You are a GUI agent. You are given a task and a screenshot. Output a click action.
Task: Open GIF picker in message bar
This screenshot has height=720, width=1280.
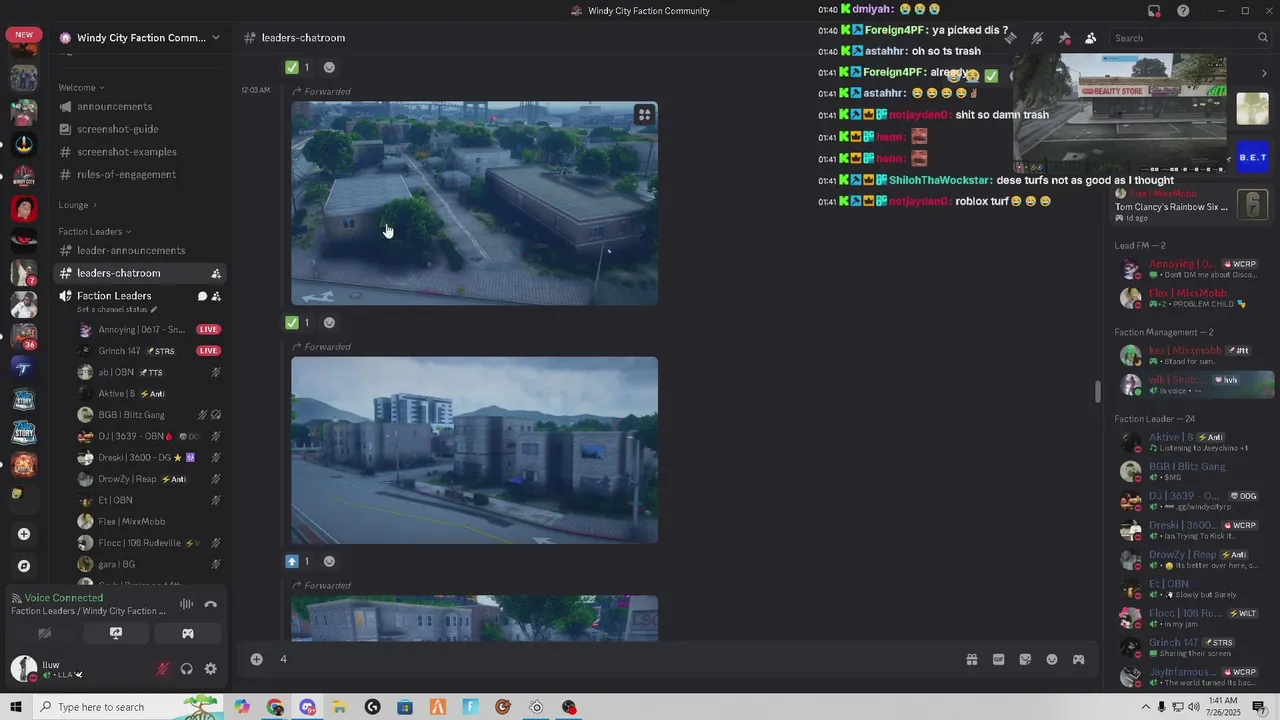point(998,659)
